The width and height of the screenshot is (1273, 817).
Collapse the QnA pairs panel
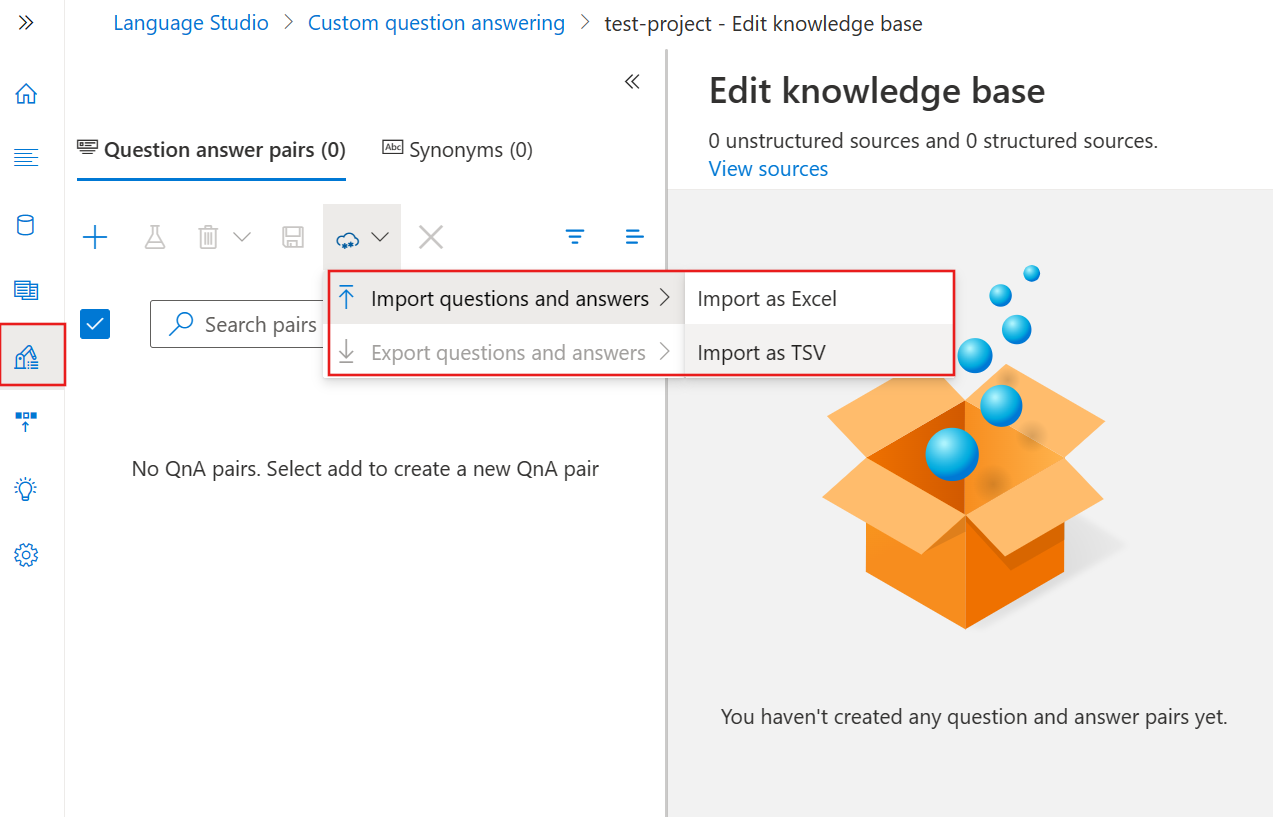[632, 82]
